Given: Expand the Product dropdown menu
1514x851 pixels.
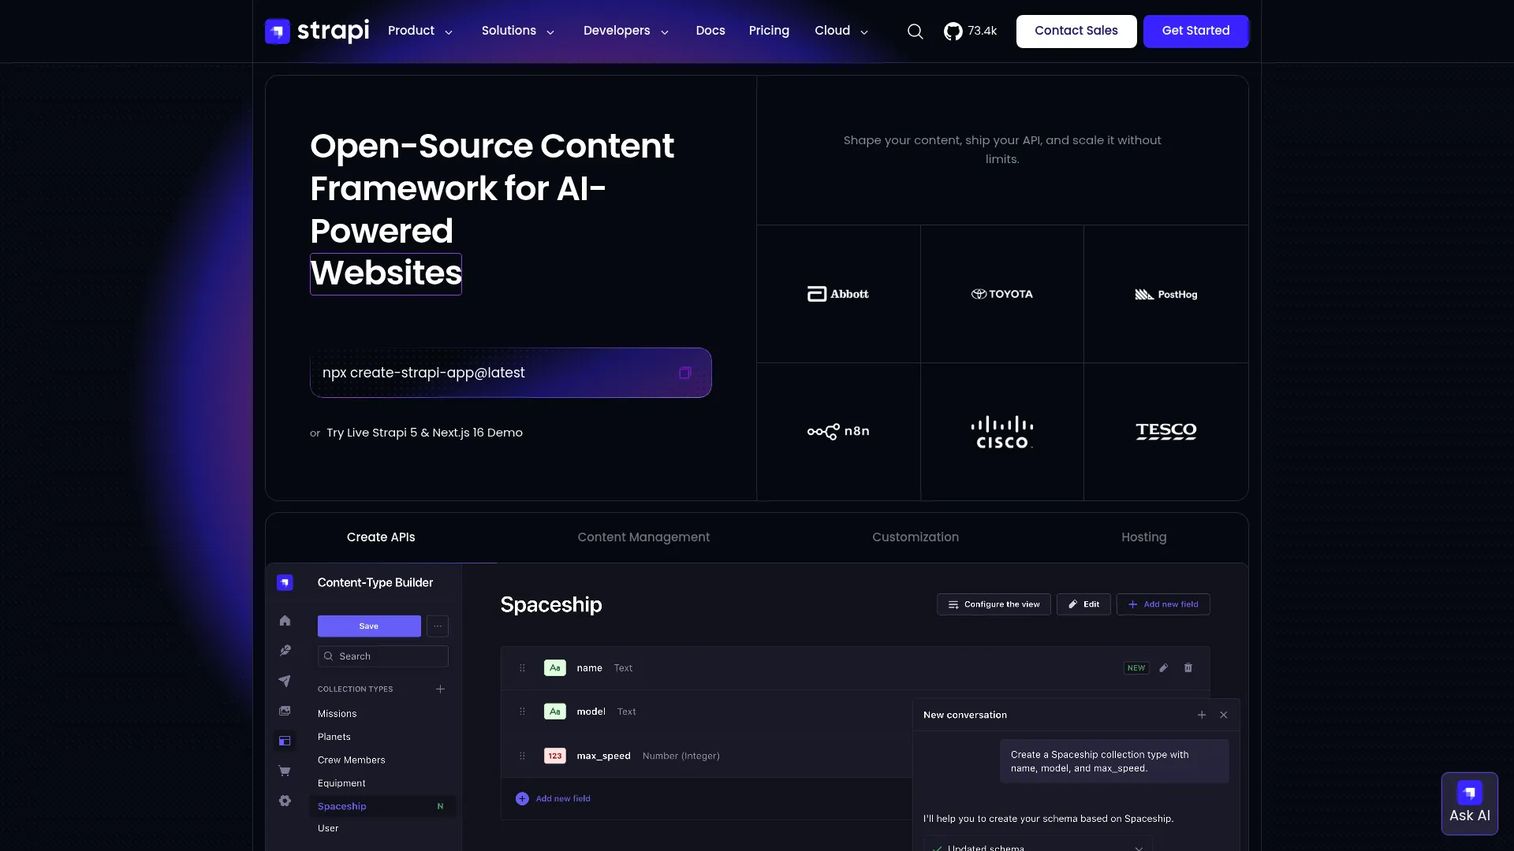Looking at the screenshot, I should 420,31.
